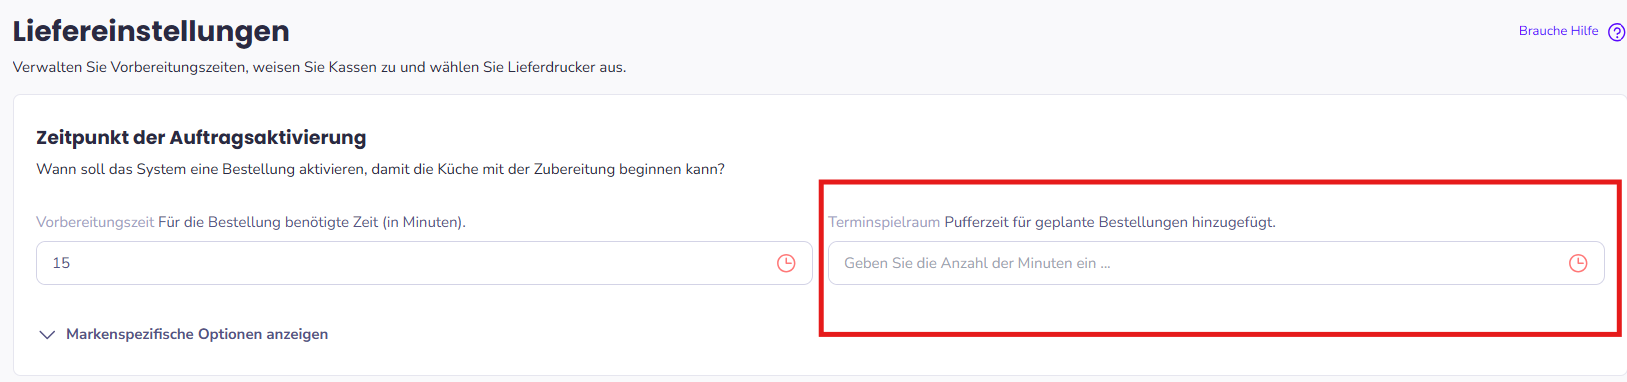Click the word 'Küche' in the description
The width and height of the screenshot is (1627, 382).
coord(460,169)
